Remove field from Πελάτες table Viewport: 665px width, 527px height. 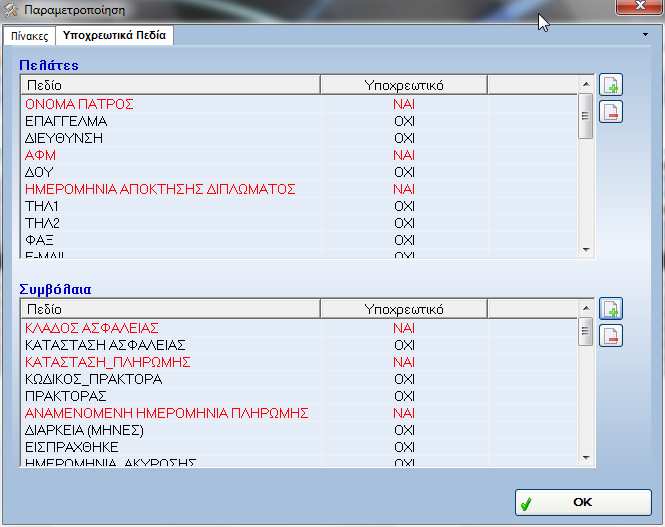[x=611, y=112]
